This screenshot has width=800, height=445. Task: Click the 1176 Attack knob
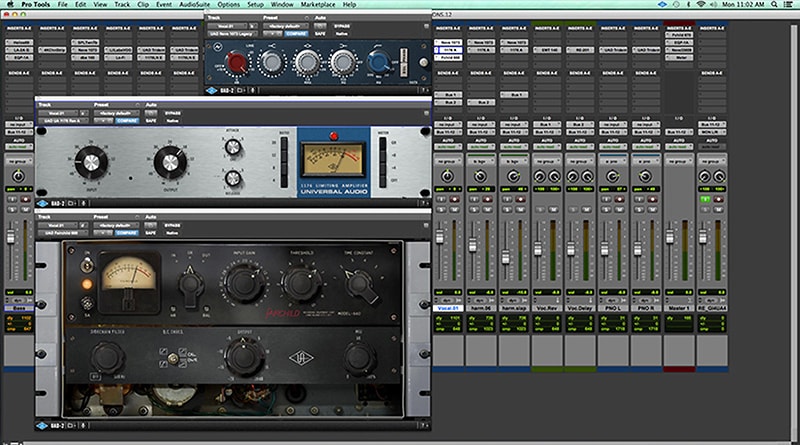(233, 147)
